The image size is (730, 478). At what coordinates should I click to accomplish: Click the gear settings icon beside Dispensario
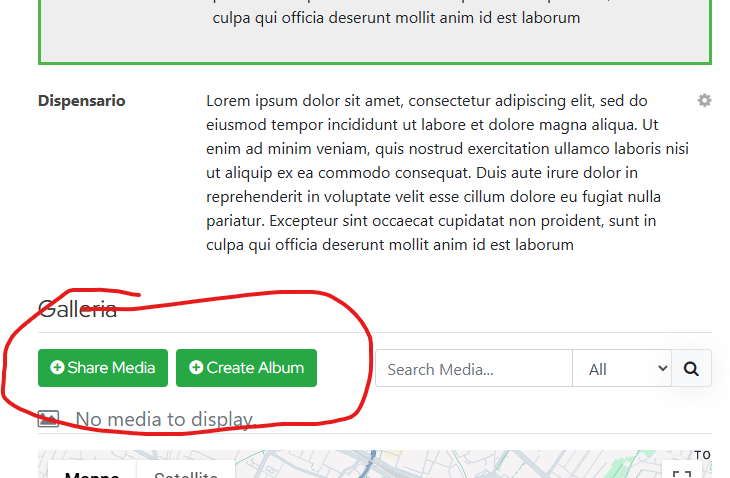click(705, 101)
